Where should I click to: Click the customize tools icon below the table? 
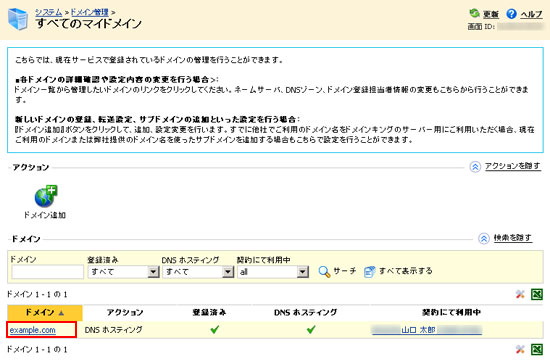tap(520, 349)
